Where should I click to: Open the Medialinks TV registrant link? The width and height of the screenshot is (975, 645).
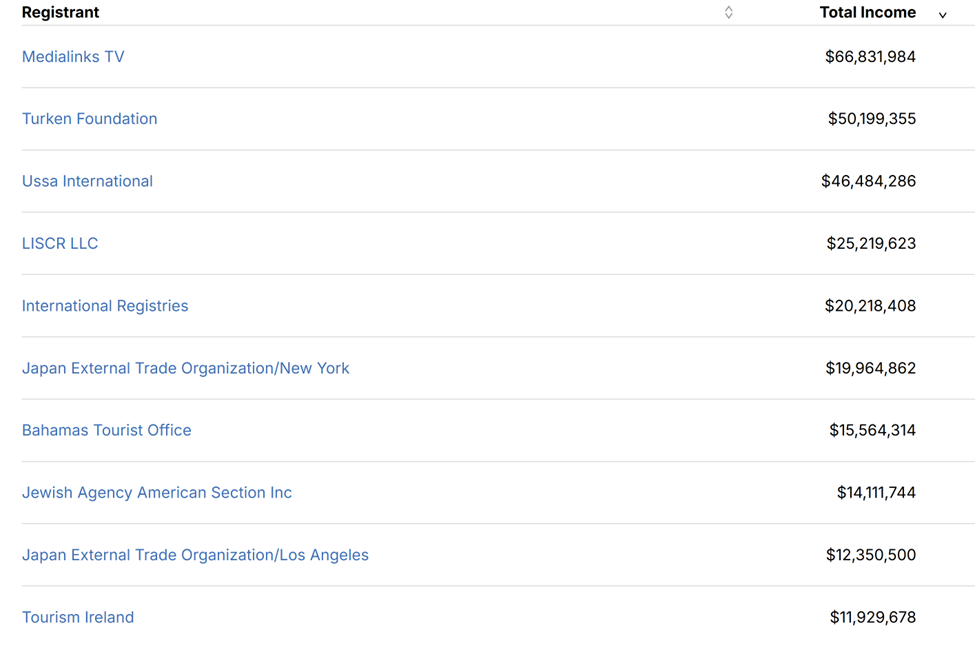click(x=73, y=57)
